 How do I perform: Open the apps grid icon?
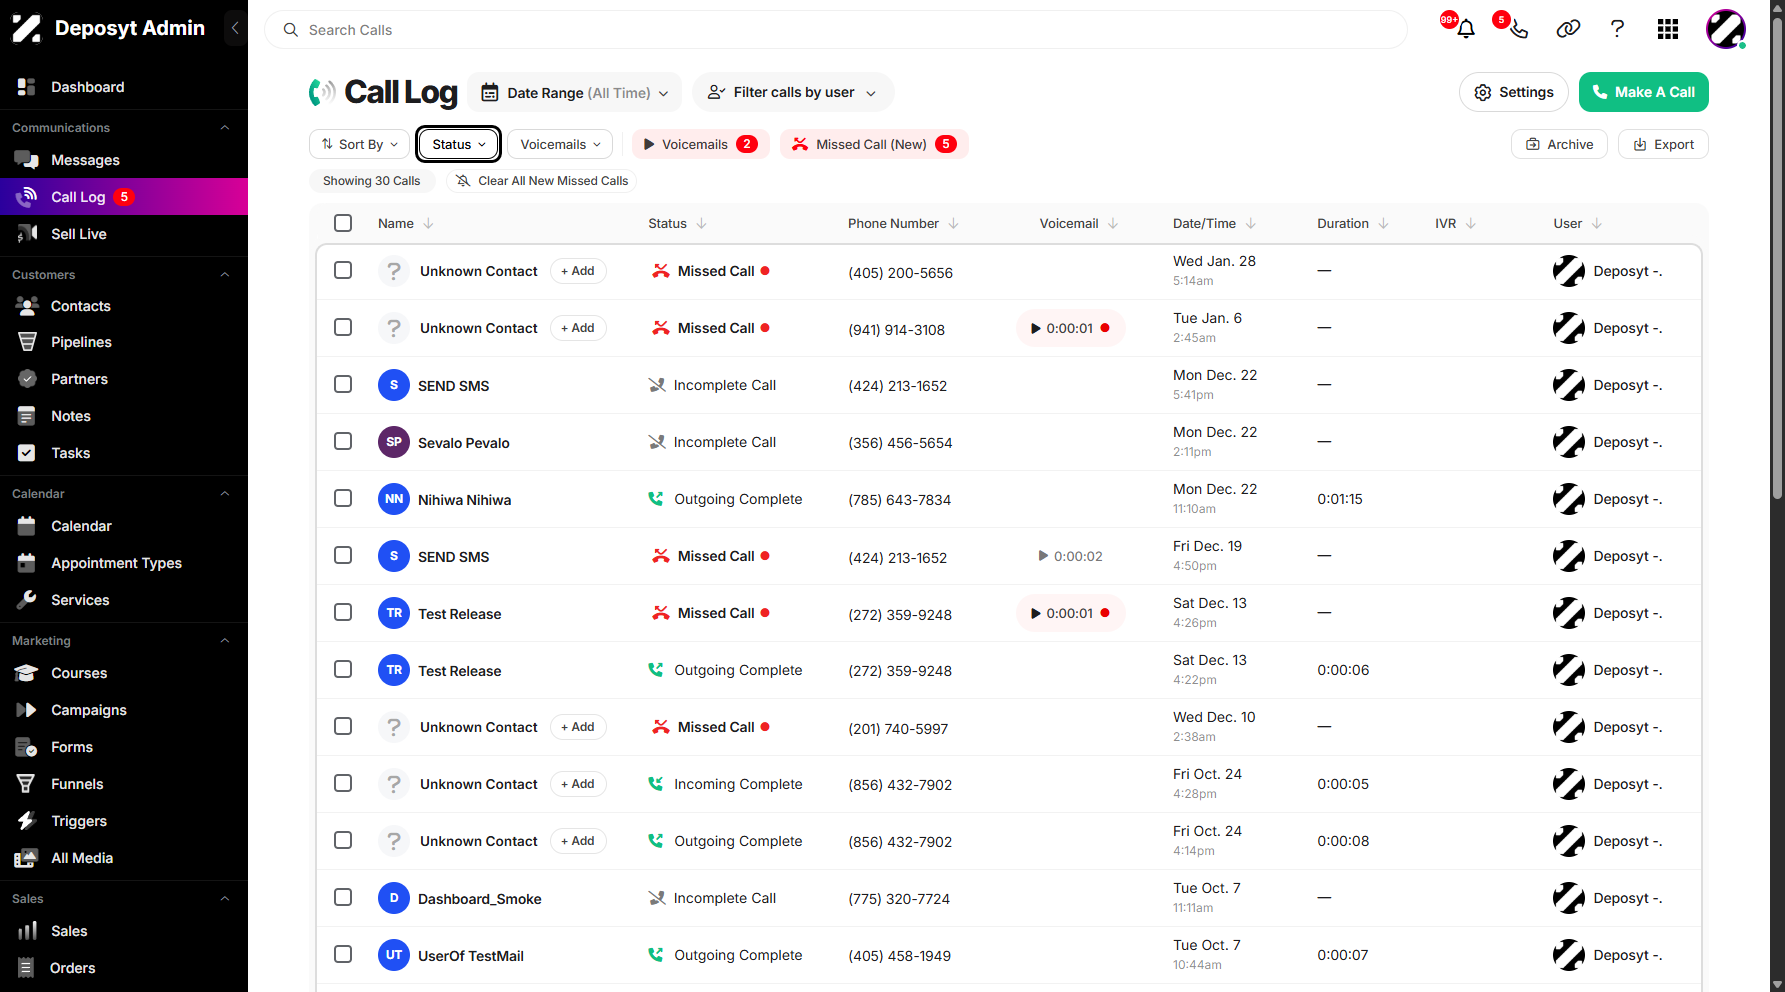pyautogui.click(x=1667, y=29)
